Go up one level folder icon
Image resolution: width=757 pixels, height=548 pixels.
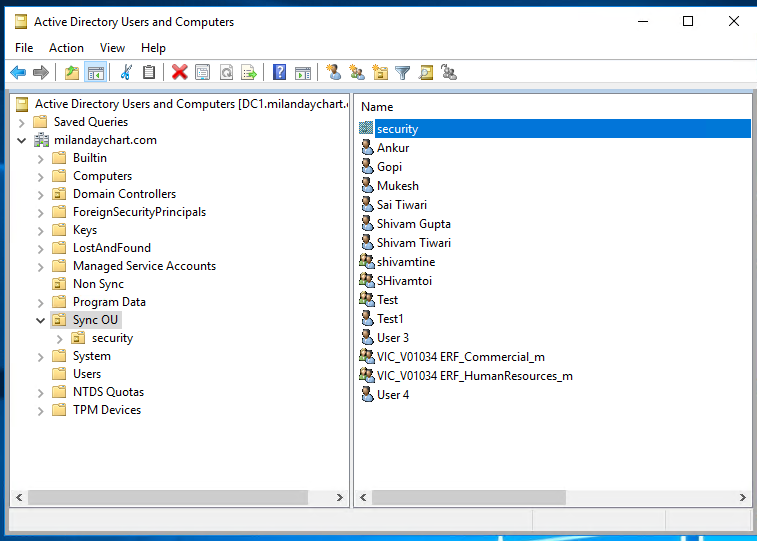point(72,73)
